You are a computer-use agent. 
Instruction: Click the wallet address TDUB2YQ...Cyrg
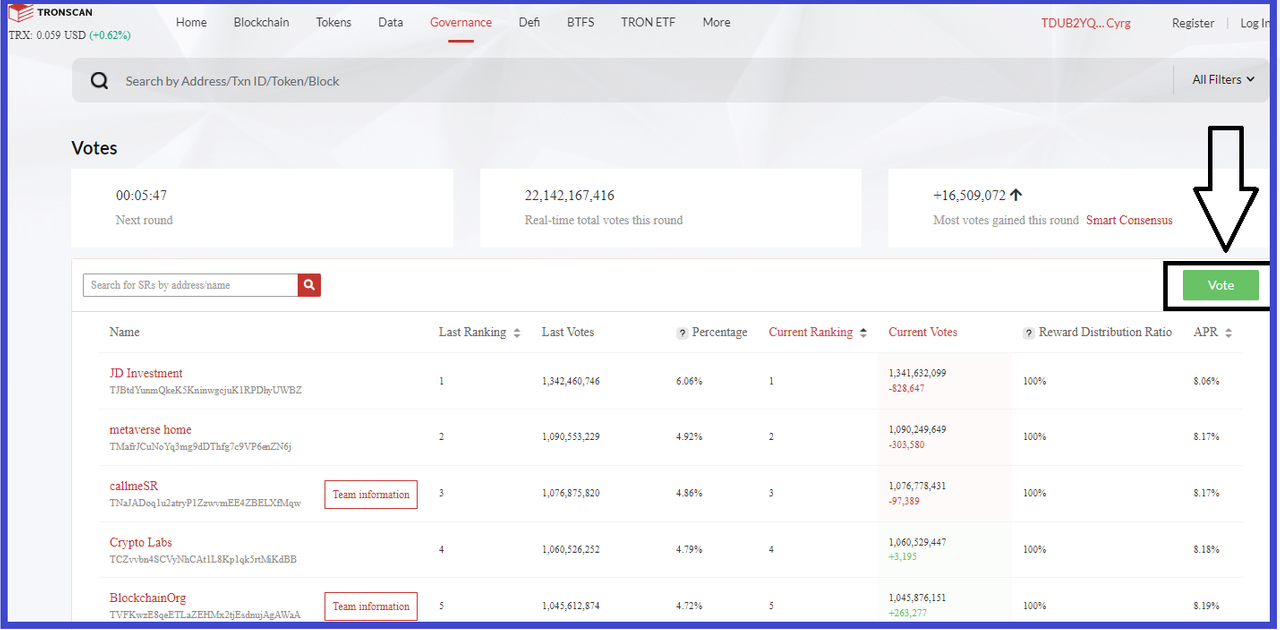point(1086,23)
